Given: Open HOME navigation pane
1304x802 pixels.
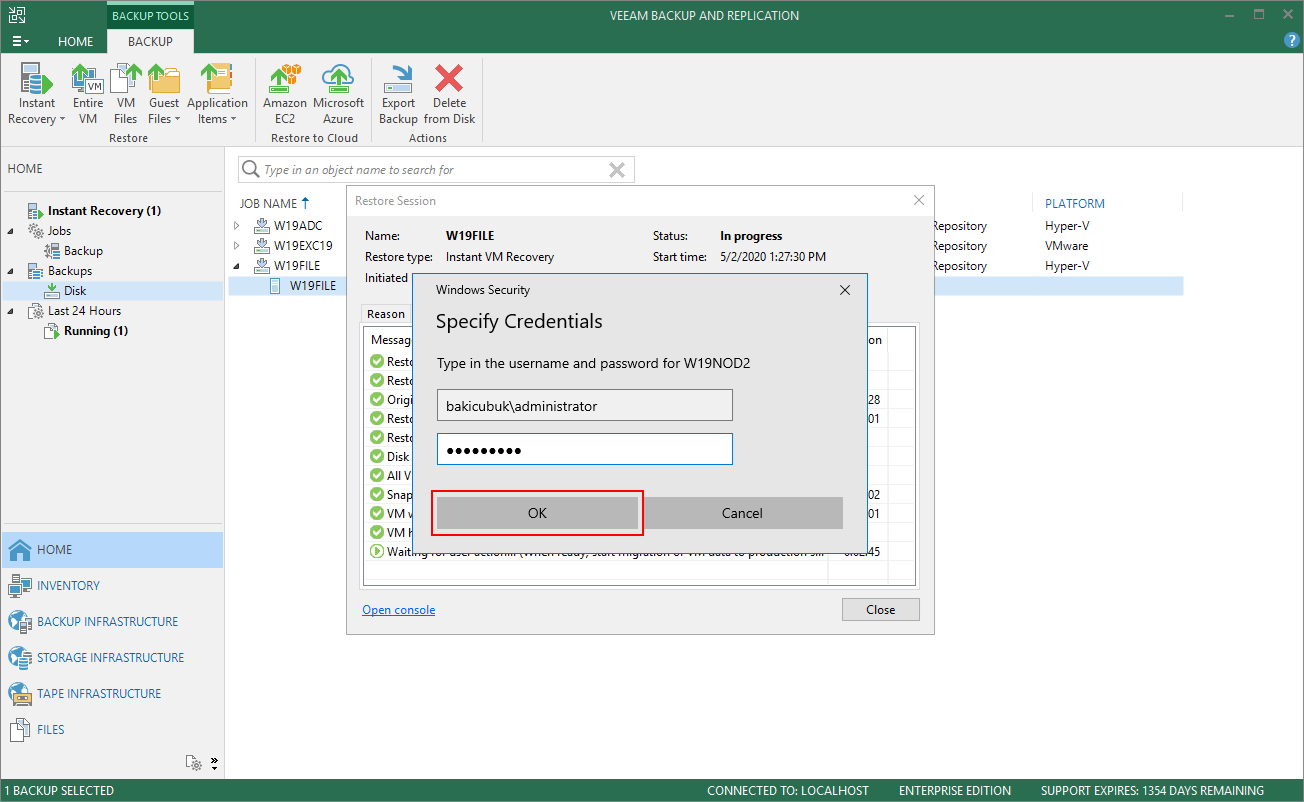Looking at the screenshot, I should (111, 550).
